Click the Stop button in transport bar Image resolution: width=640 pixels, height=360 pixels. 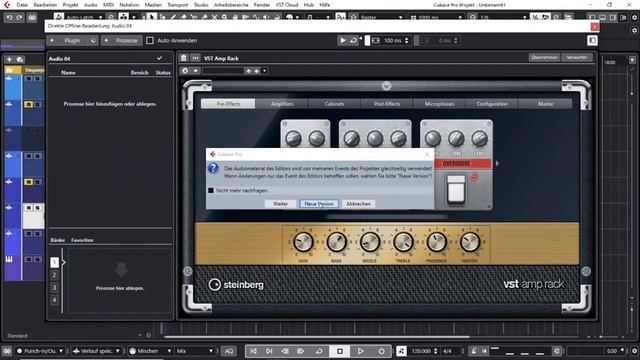click(340, 351)
